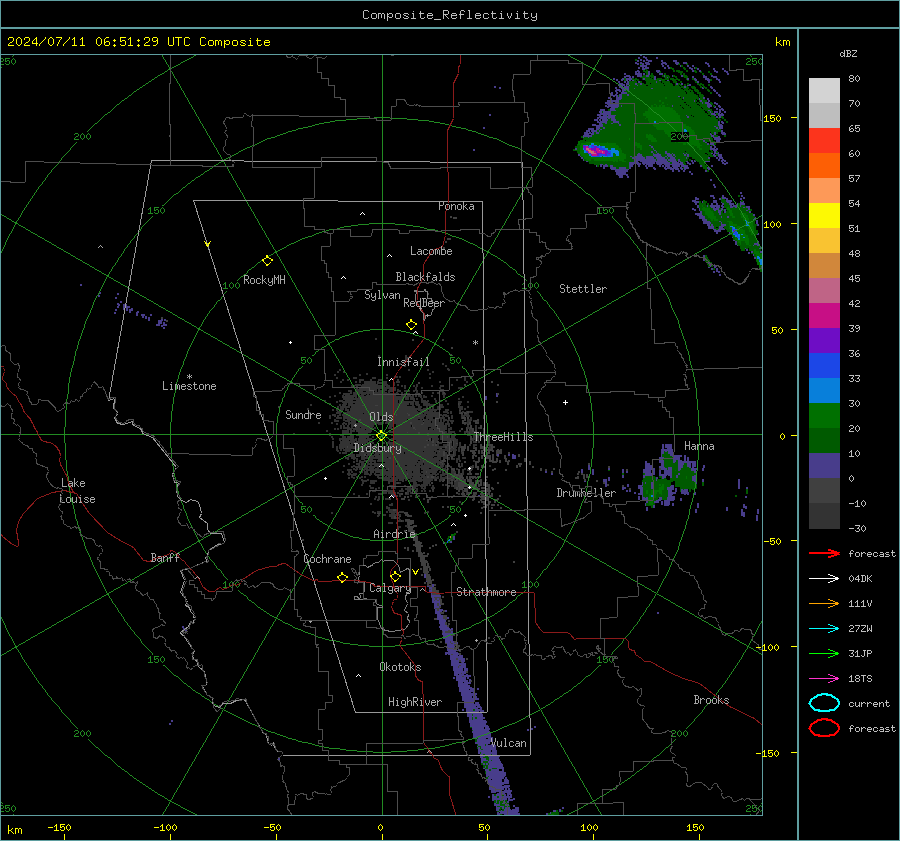
Task: Select the purple 10 dBZ color swatch
Action: [824, 465]
